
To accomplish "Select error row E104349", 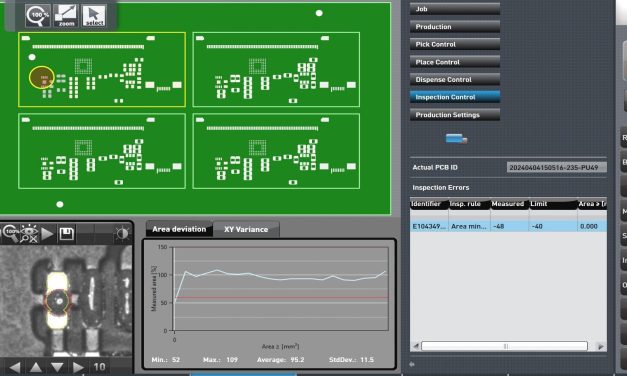I will coord(508,226).
